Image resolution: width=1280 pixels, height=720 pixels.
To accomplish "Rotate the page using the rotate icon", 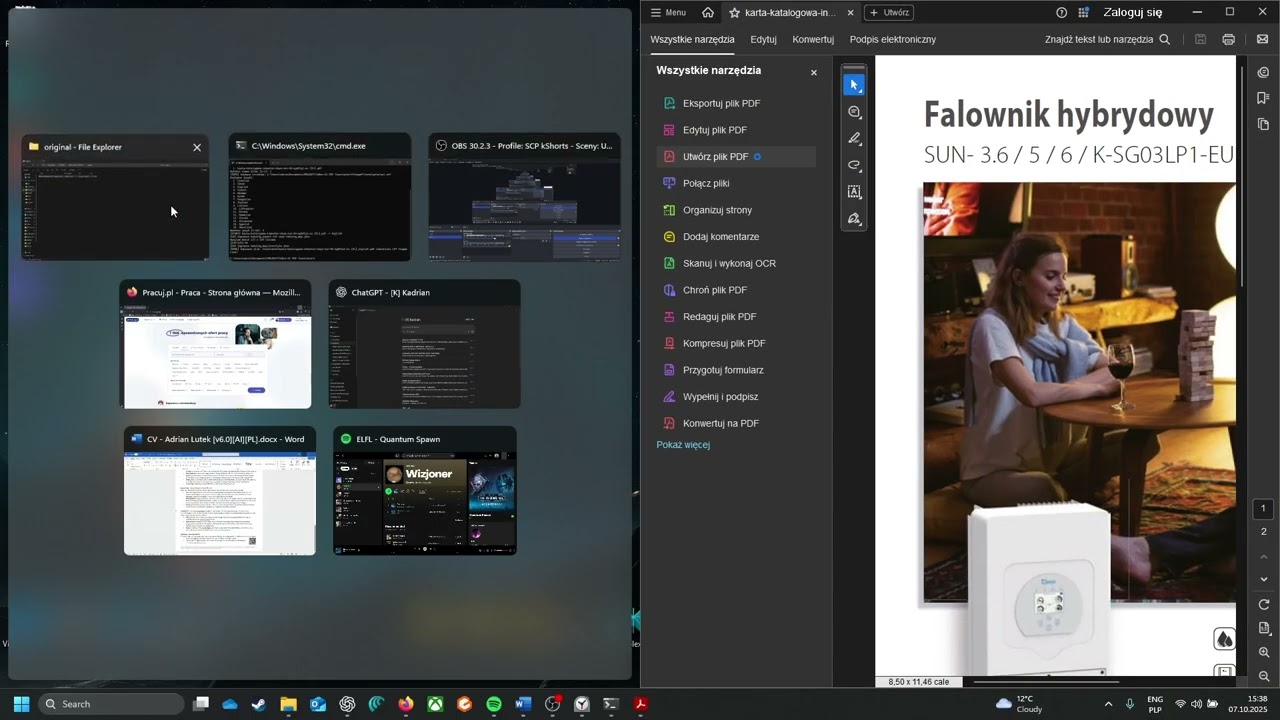I will [1264, 605].
